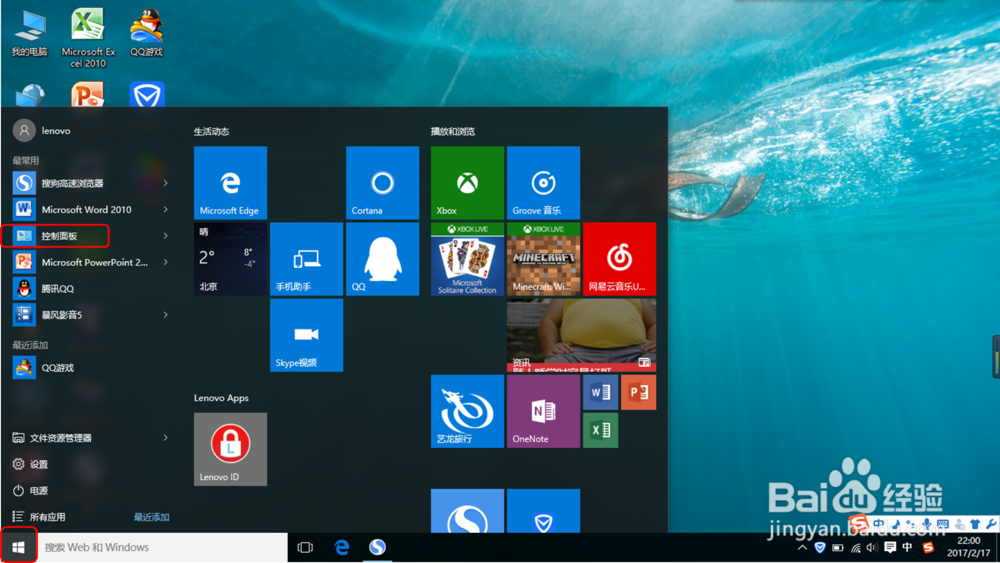Click the 中 input method tray indicator
This screenshot has height=563, width=1000.
tap(908, 547)
